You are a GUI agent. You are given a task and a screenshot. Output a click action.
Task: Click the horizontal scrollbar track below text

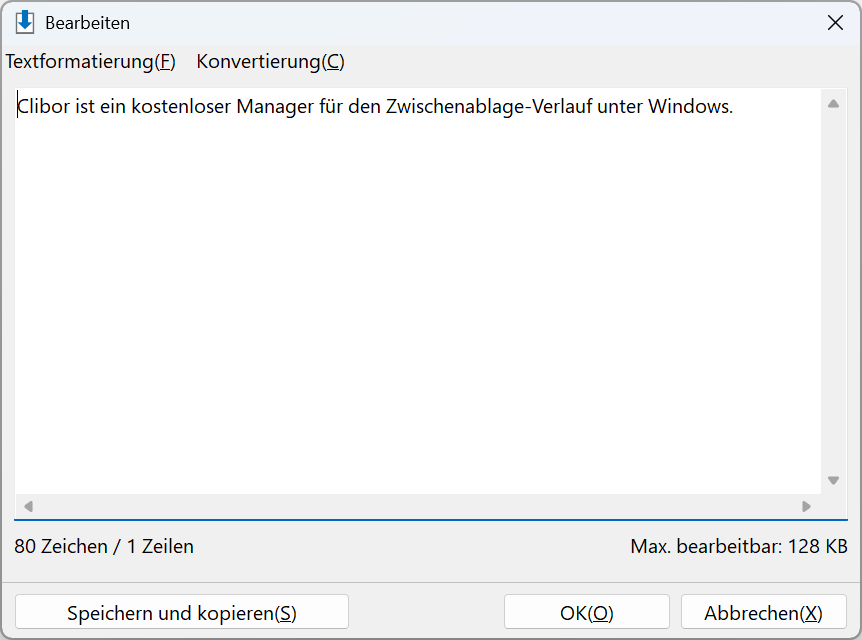coord(418,506)
